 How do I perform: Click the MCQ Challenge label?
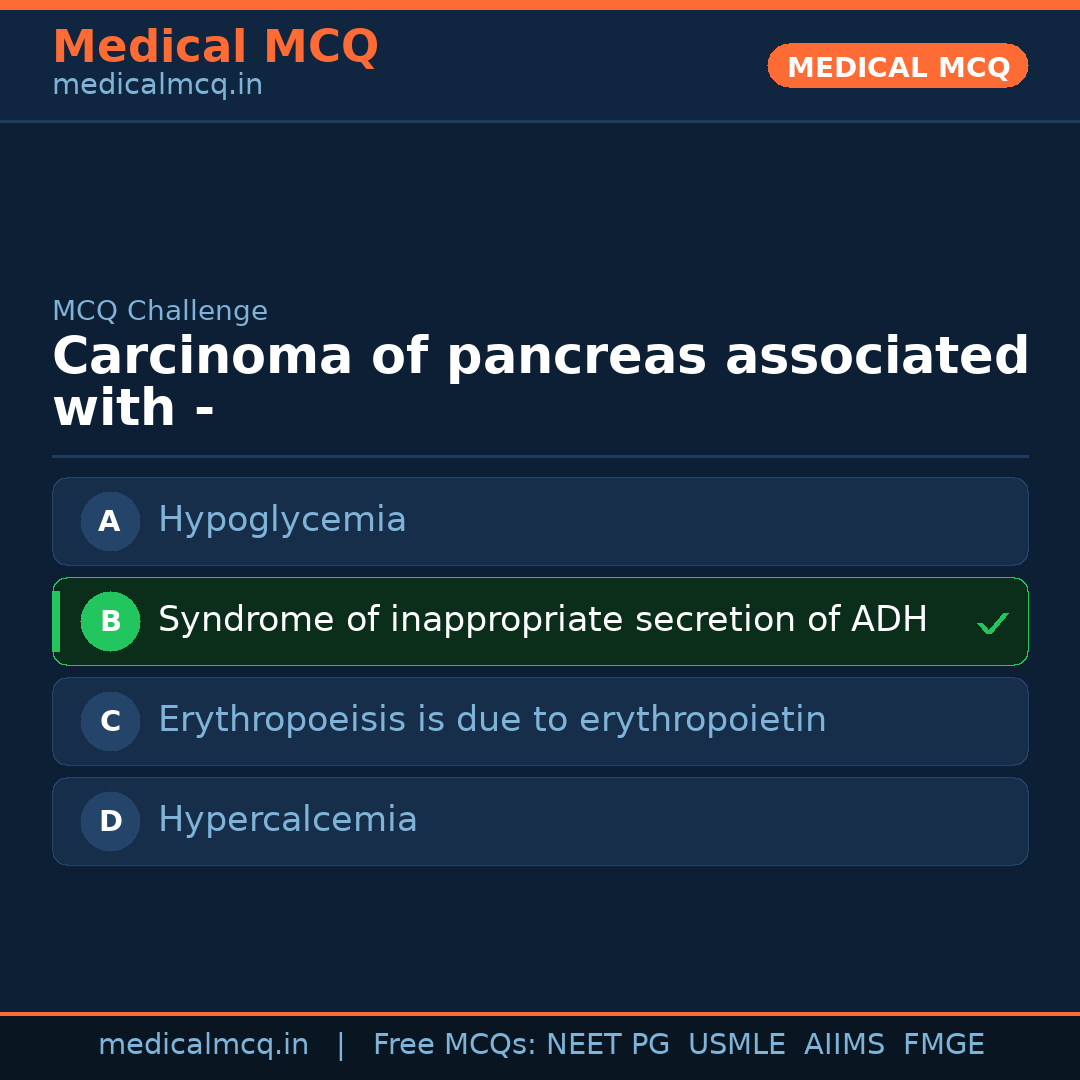160,311
